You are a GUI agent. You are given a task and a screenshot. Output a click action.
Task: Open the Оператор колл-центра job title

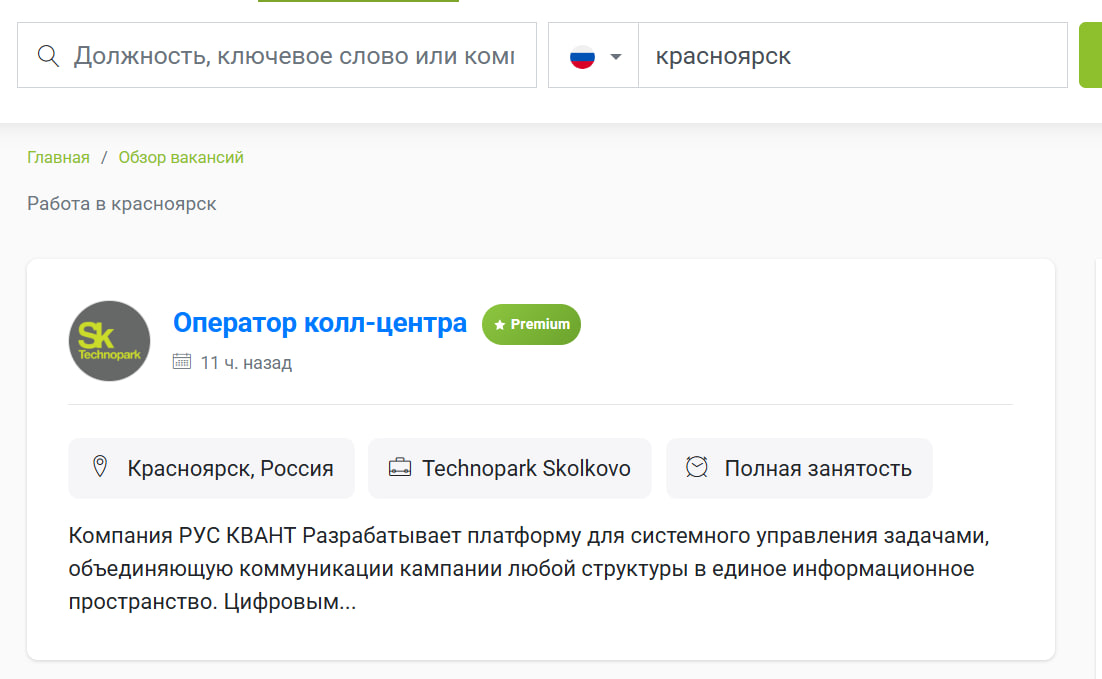(320, 323)
